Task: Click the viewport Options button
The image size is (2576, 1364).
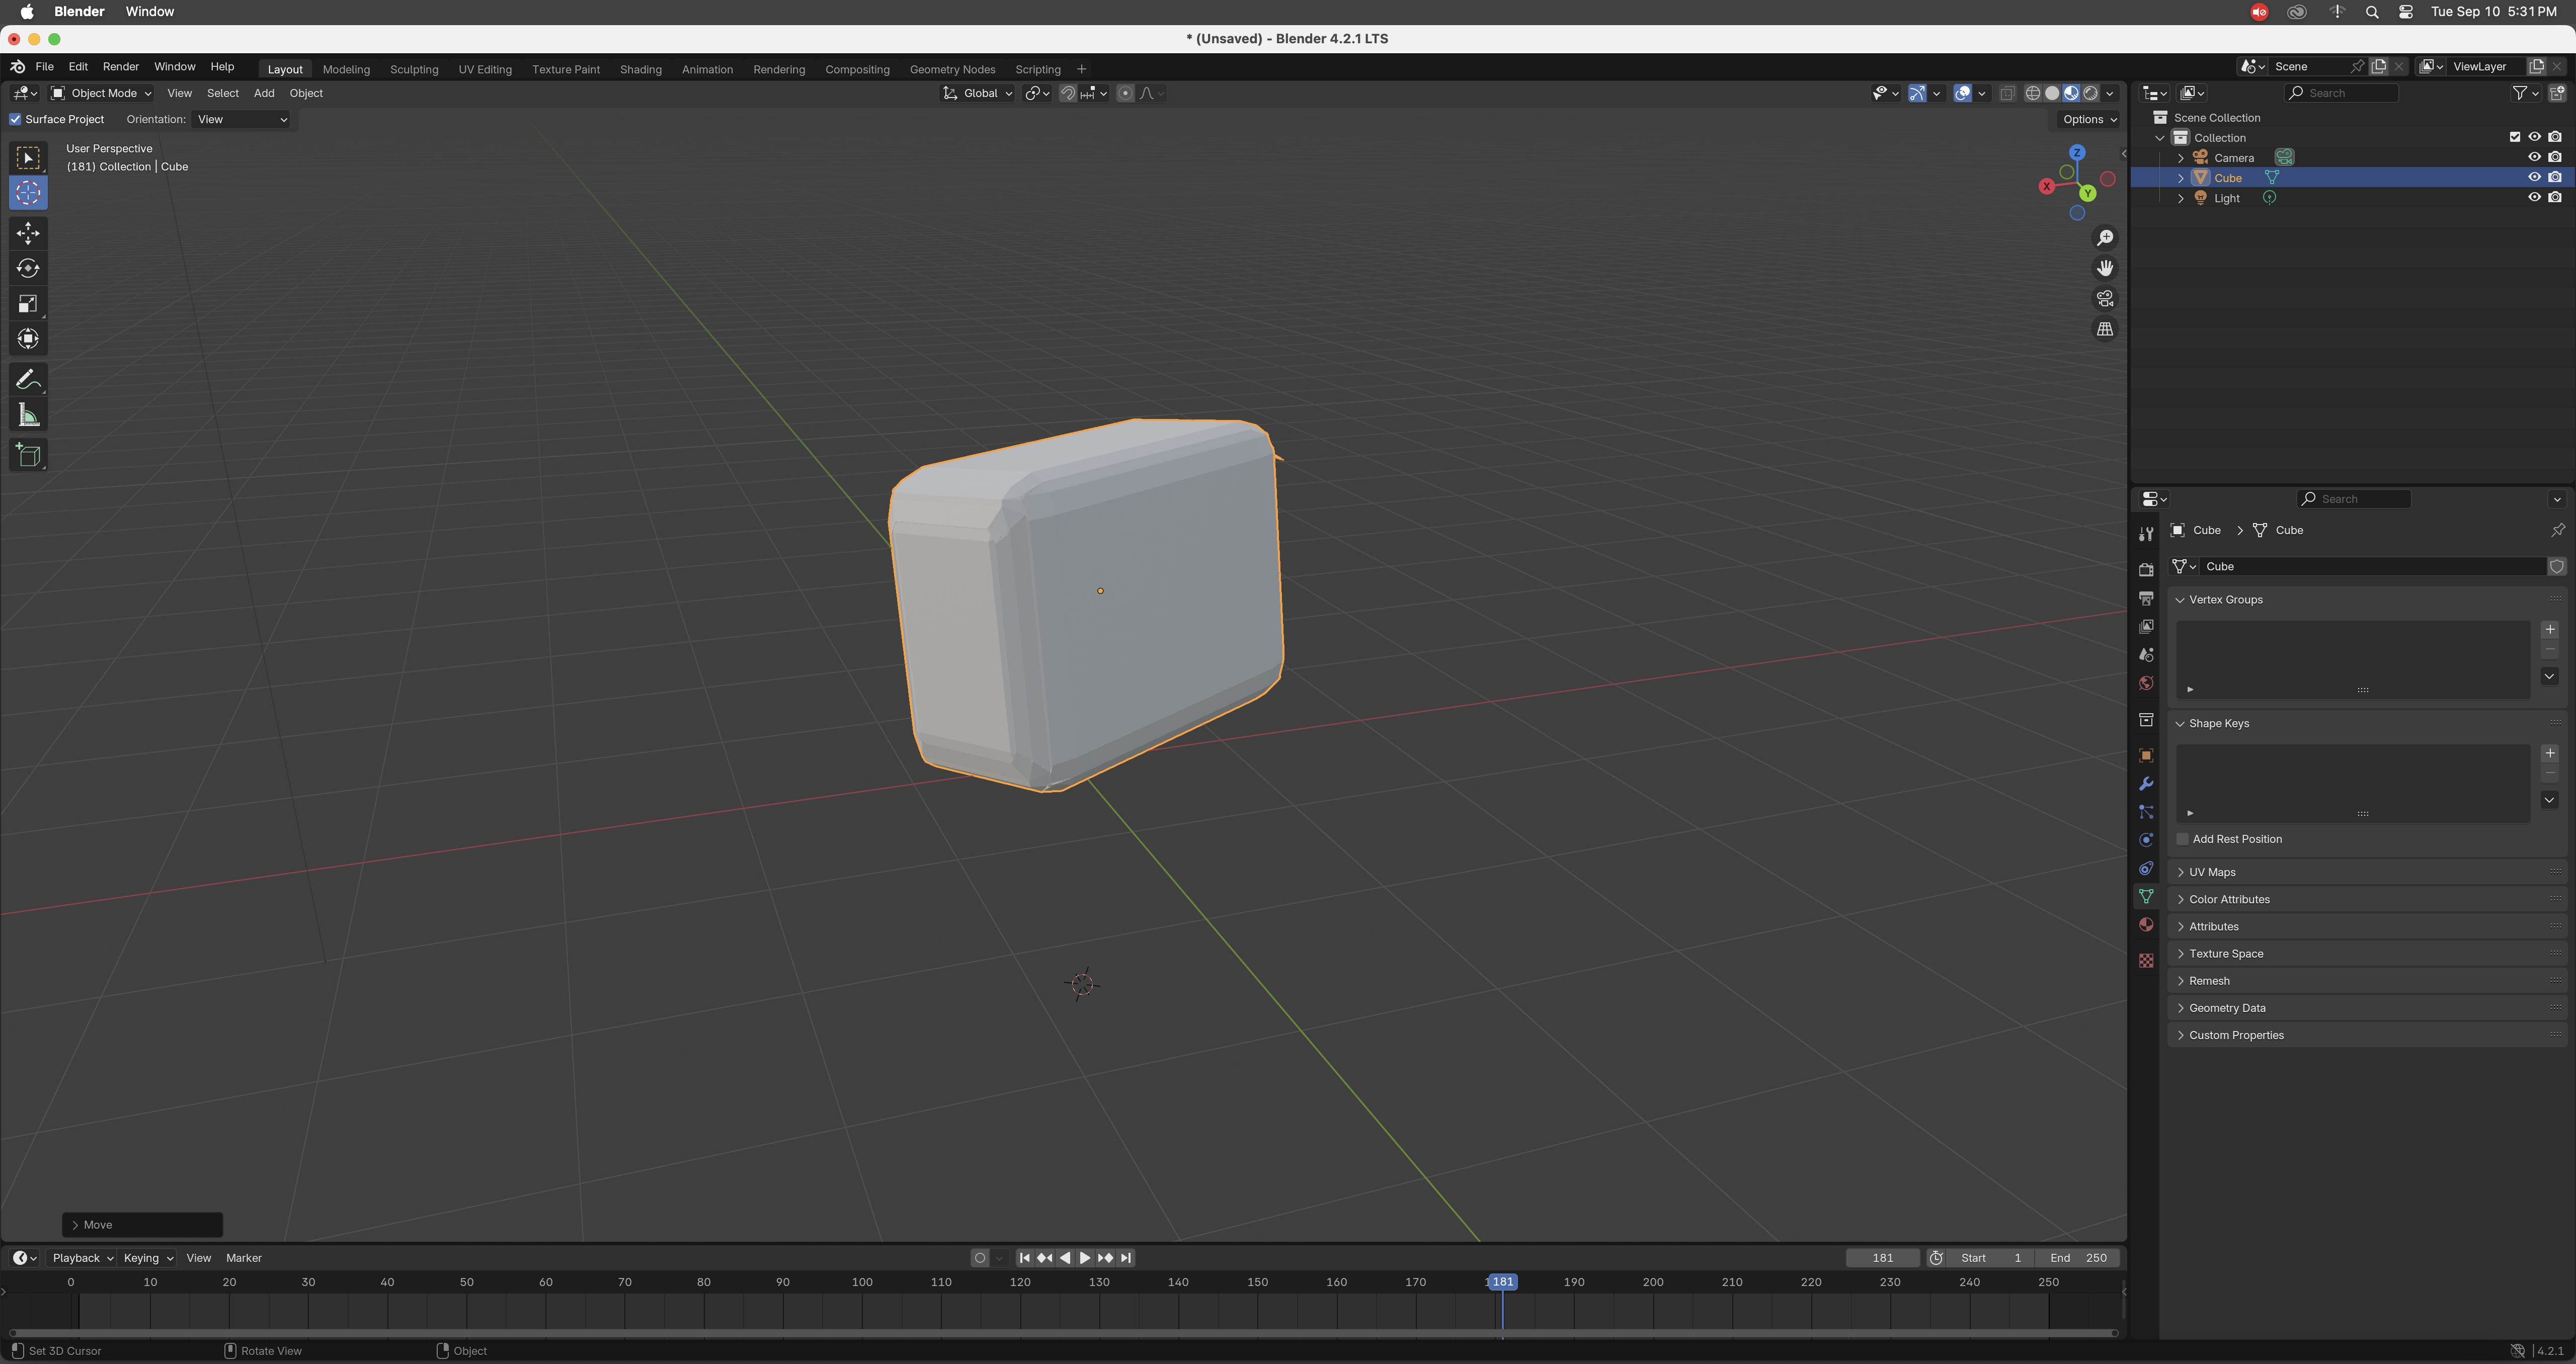Action: pos(2089,120)
